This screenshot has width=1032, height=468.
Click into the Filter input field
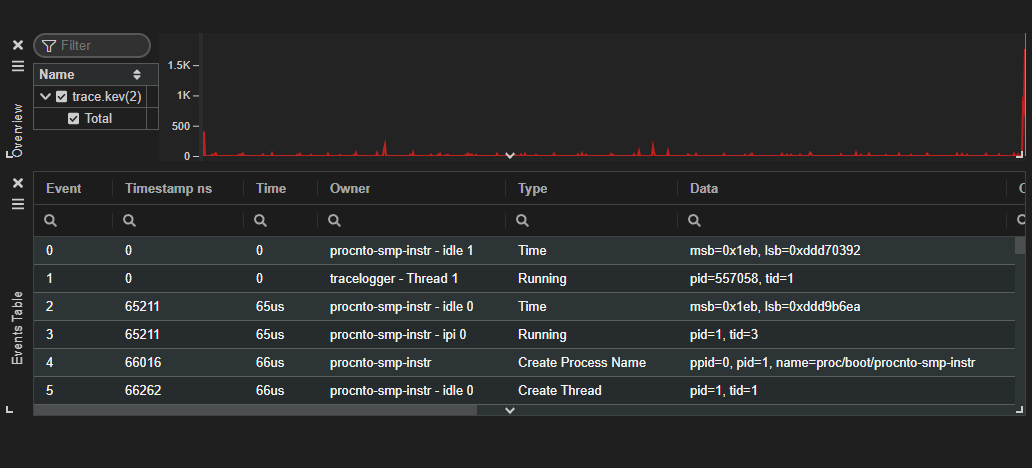pos(100,46)
